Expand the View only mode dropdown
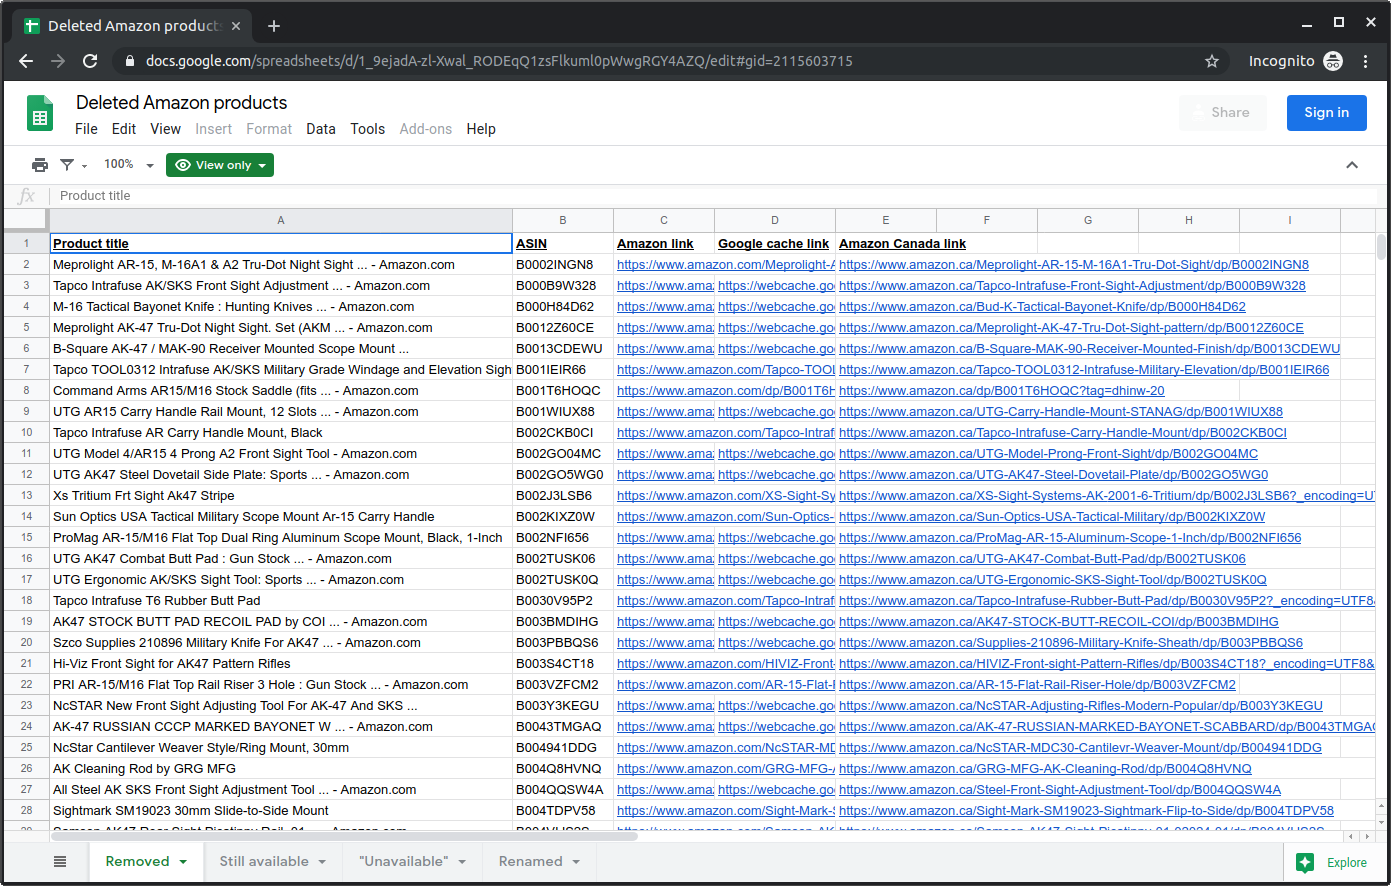Viewport: 1391px width, 886px height. (220, 165)
